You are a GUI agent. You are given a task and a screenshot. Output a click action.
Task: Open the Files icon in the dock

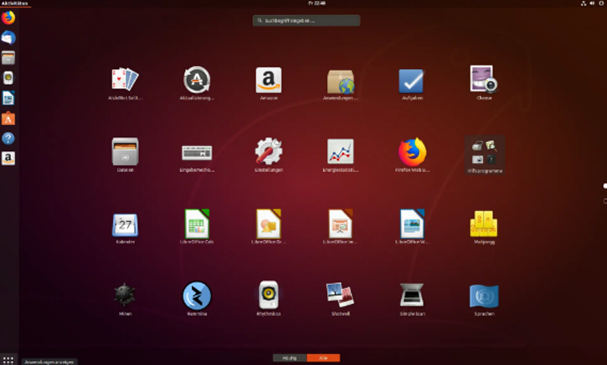8,58
